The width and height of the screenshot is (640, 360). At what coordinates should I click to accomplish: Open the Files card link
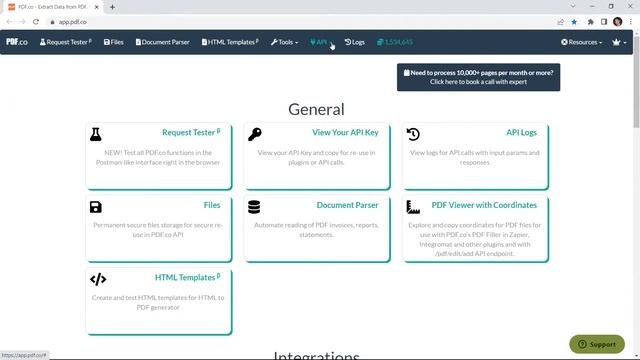[x=212, y=205]
